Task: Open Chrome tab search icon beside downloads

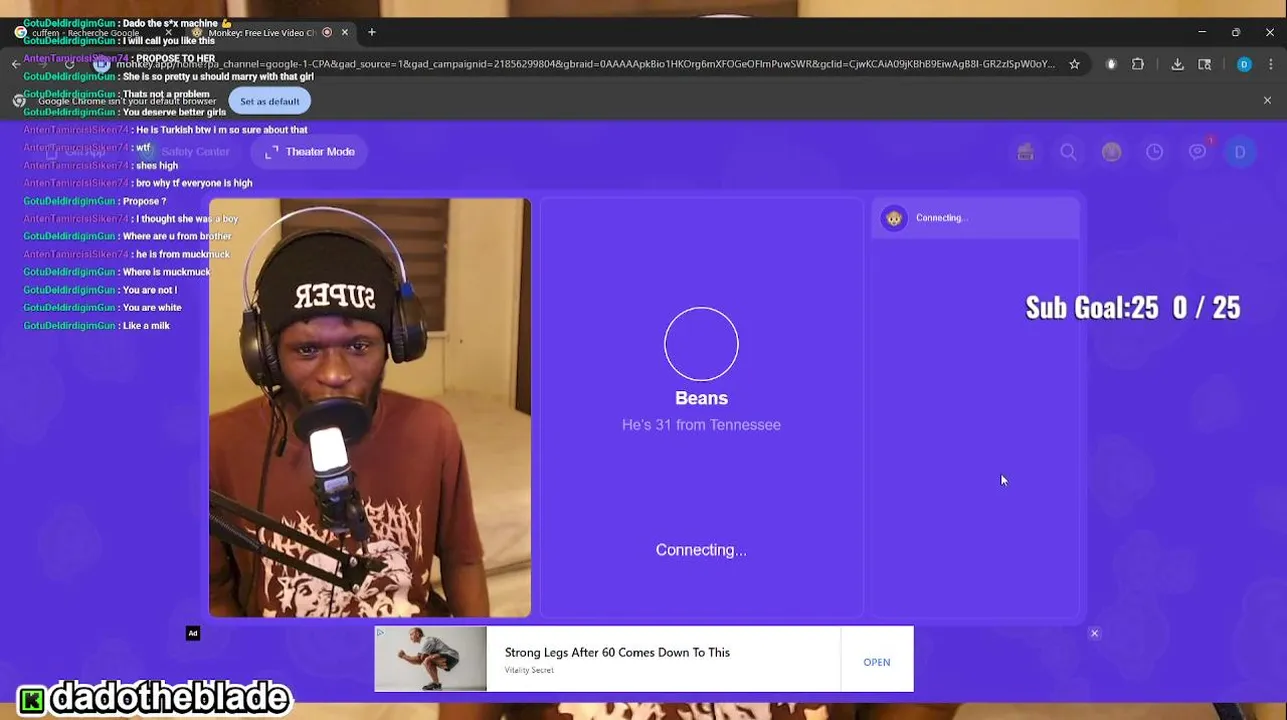Action: coord(1205,64)
